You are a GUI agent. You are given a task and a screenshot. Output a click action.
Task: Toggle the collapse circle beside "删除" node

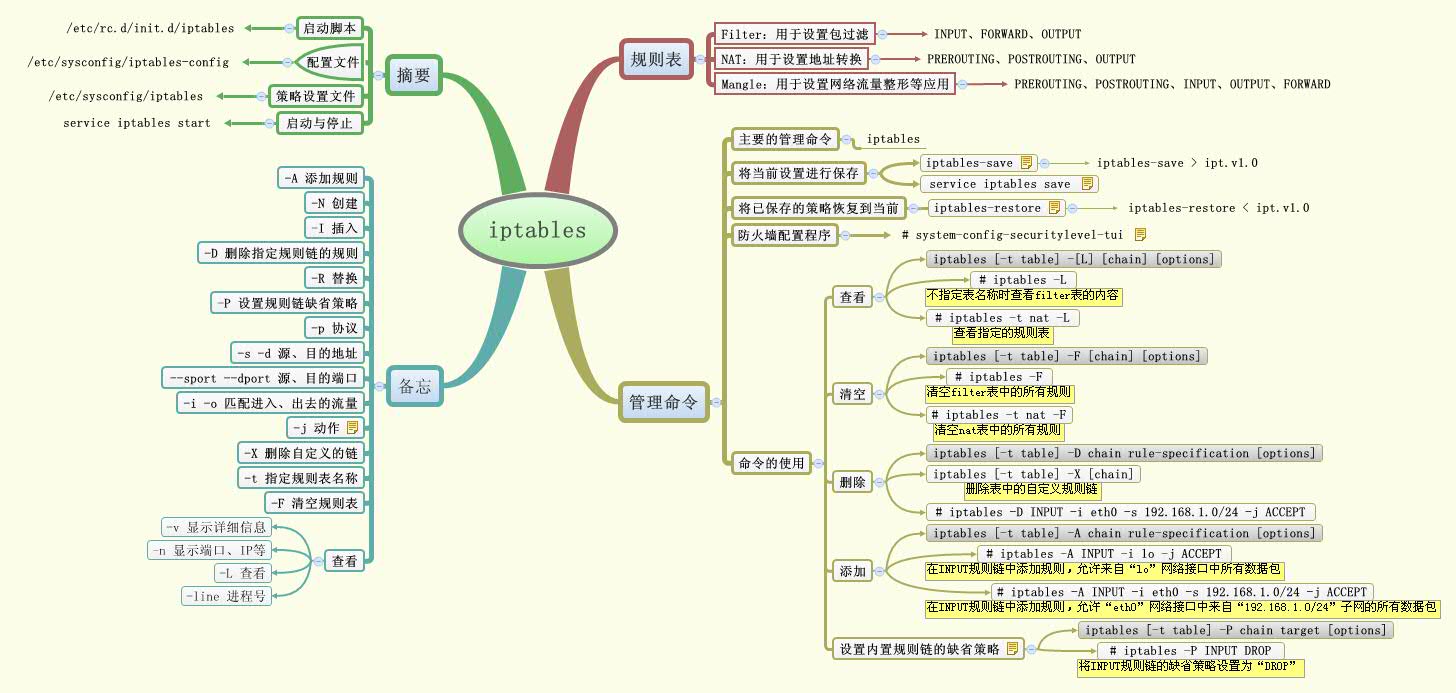pyautogui.click(x=880, y=480)
